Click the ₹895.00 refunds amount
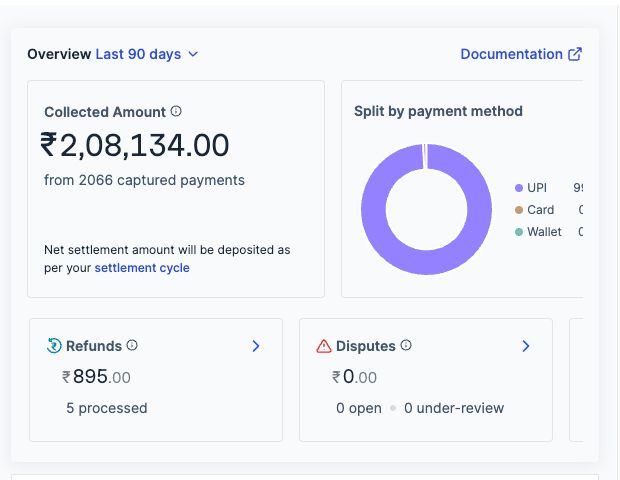The height and width of the screenshot is (480, 620). tap(96, 377)
